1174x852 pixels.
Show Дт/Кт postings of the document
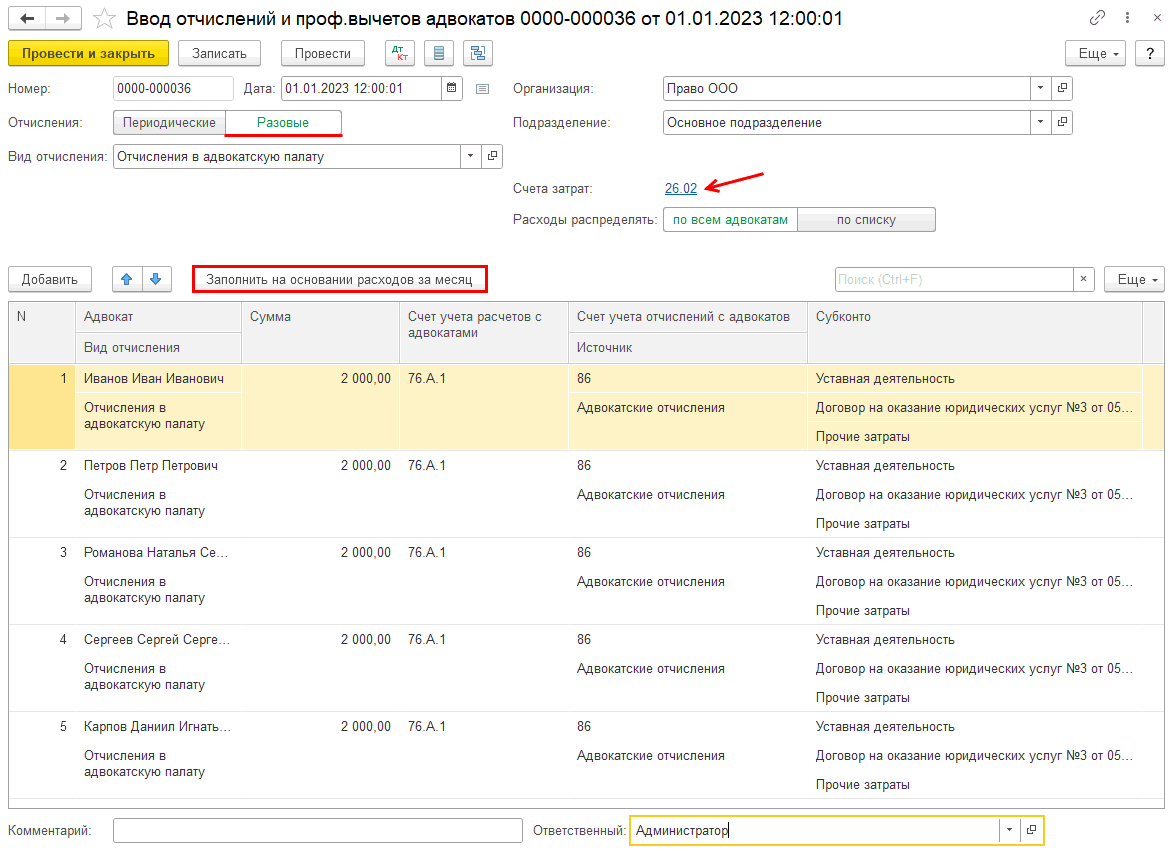coord(400,53)
